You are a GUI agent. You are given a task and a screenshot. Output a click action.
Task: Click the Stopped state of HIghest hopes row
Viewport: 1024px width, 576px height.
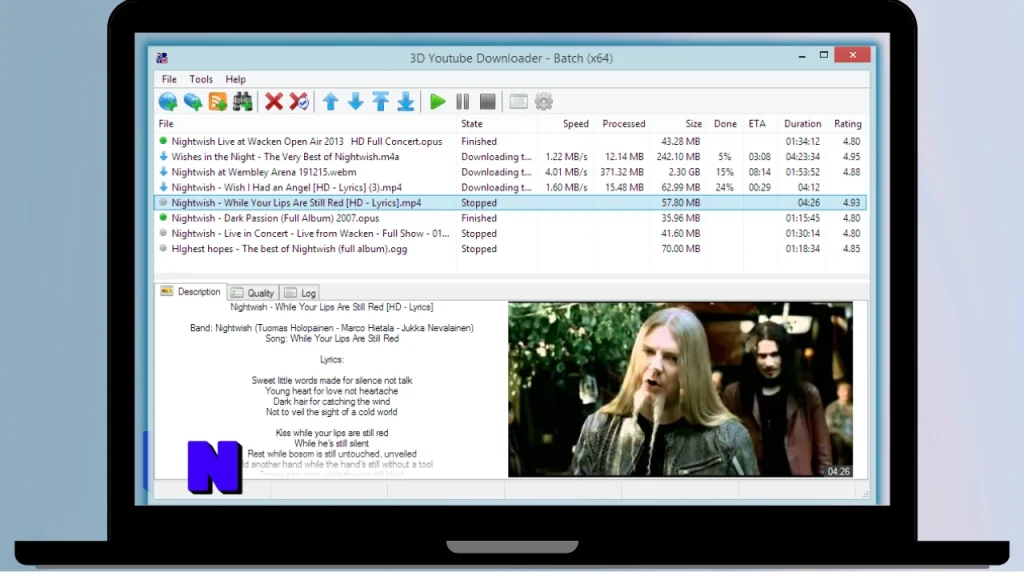click(x=479, y=249)
